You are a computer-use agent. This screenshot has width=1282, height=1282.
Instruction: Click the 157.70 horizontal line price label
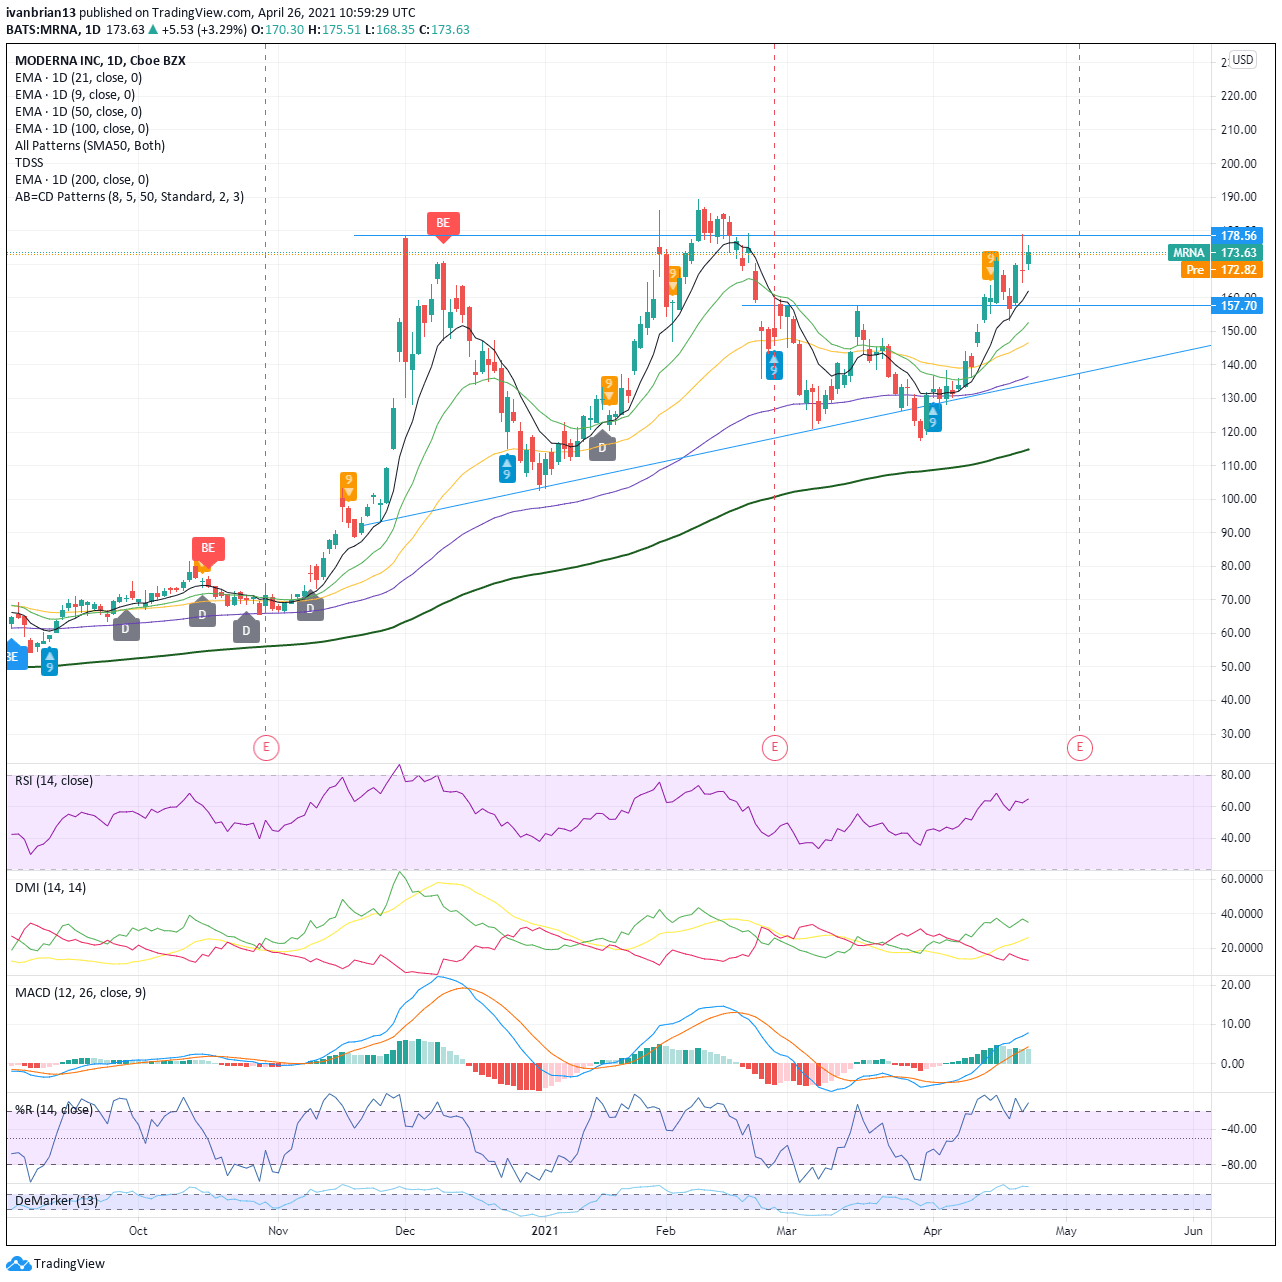(1238, 306)
